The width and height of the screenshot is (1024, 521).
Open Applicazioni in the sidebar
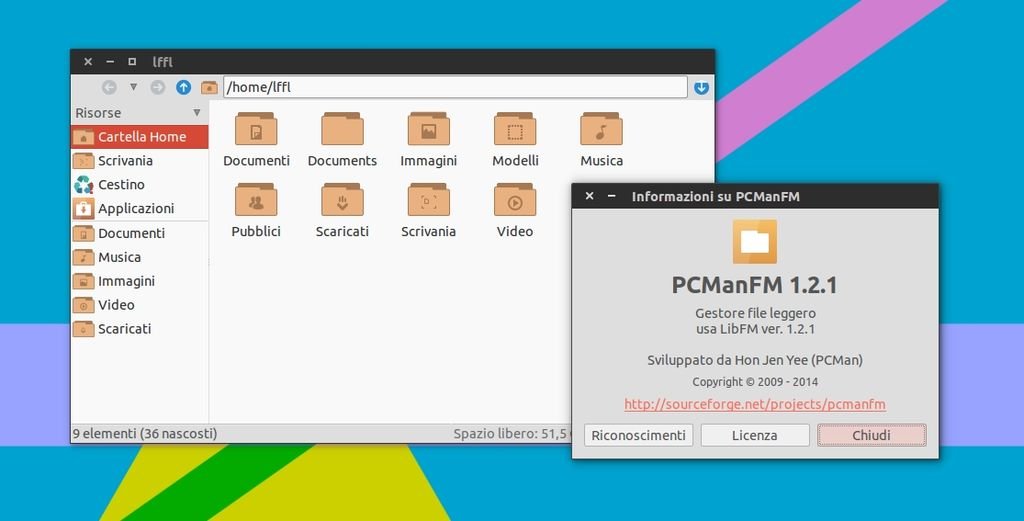click(x=139, y=208)
